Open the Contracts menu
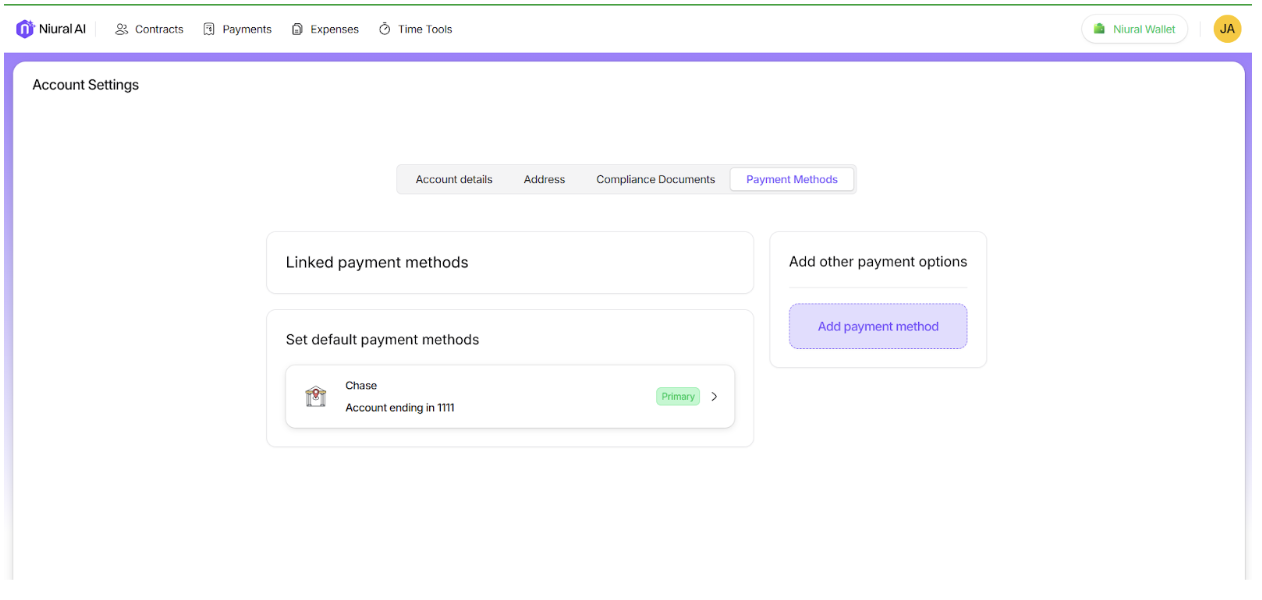 pyautogui.click(x=159, y=29)
